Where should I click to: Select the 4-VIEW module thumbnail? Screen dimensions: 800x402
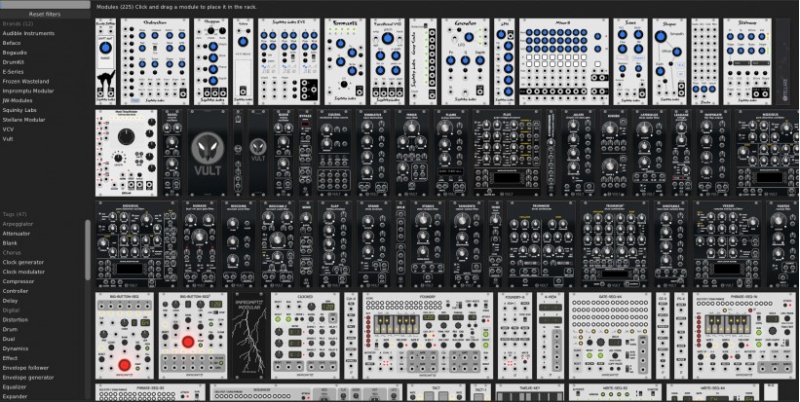click(550, 336)
